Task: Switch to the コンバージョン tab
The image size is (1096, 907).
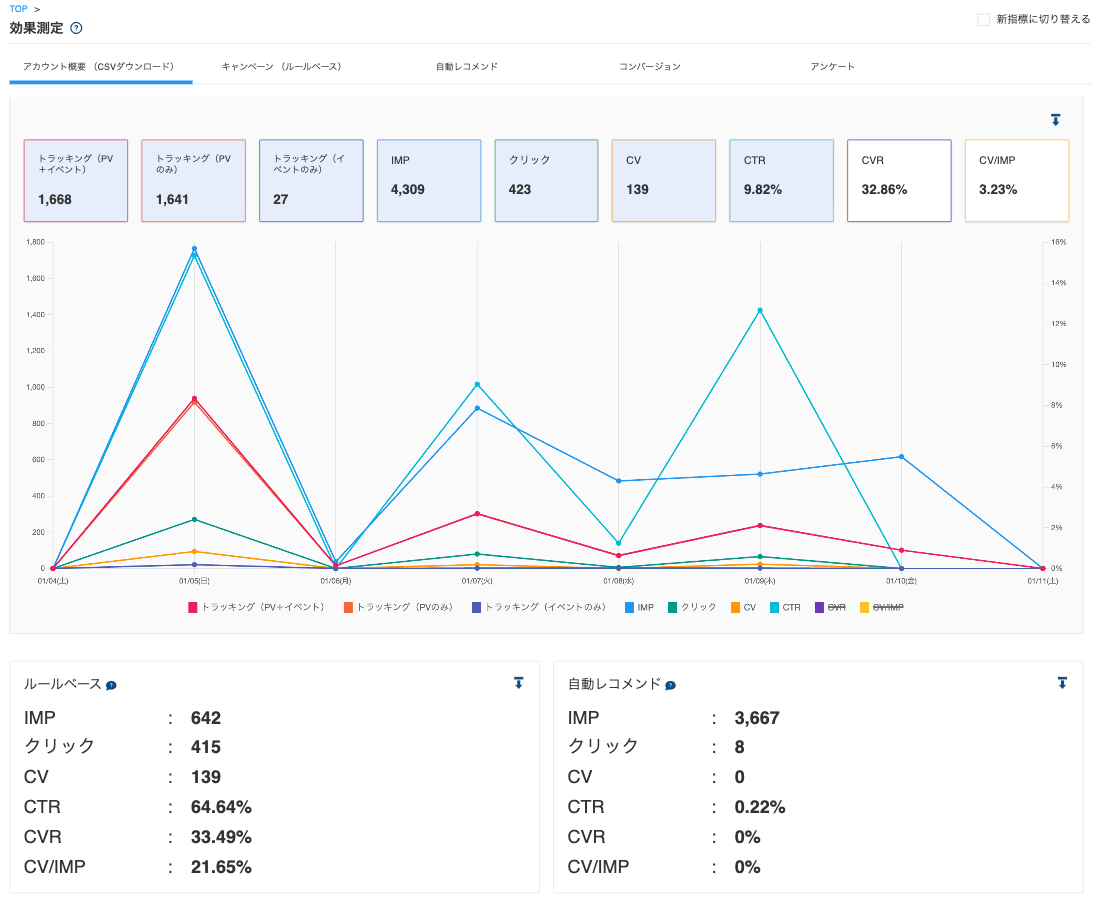Action: click(x=649, y=66)
